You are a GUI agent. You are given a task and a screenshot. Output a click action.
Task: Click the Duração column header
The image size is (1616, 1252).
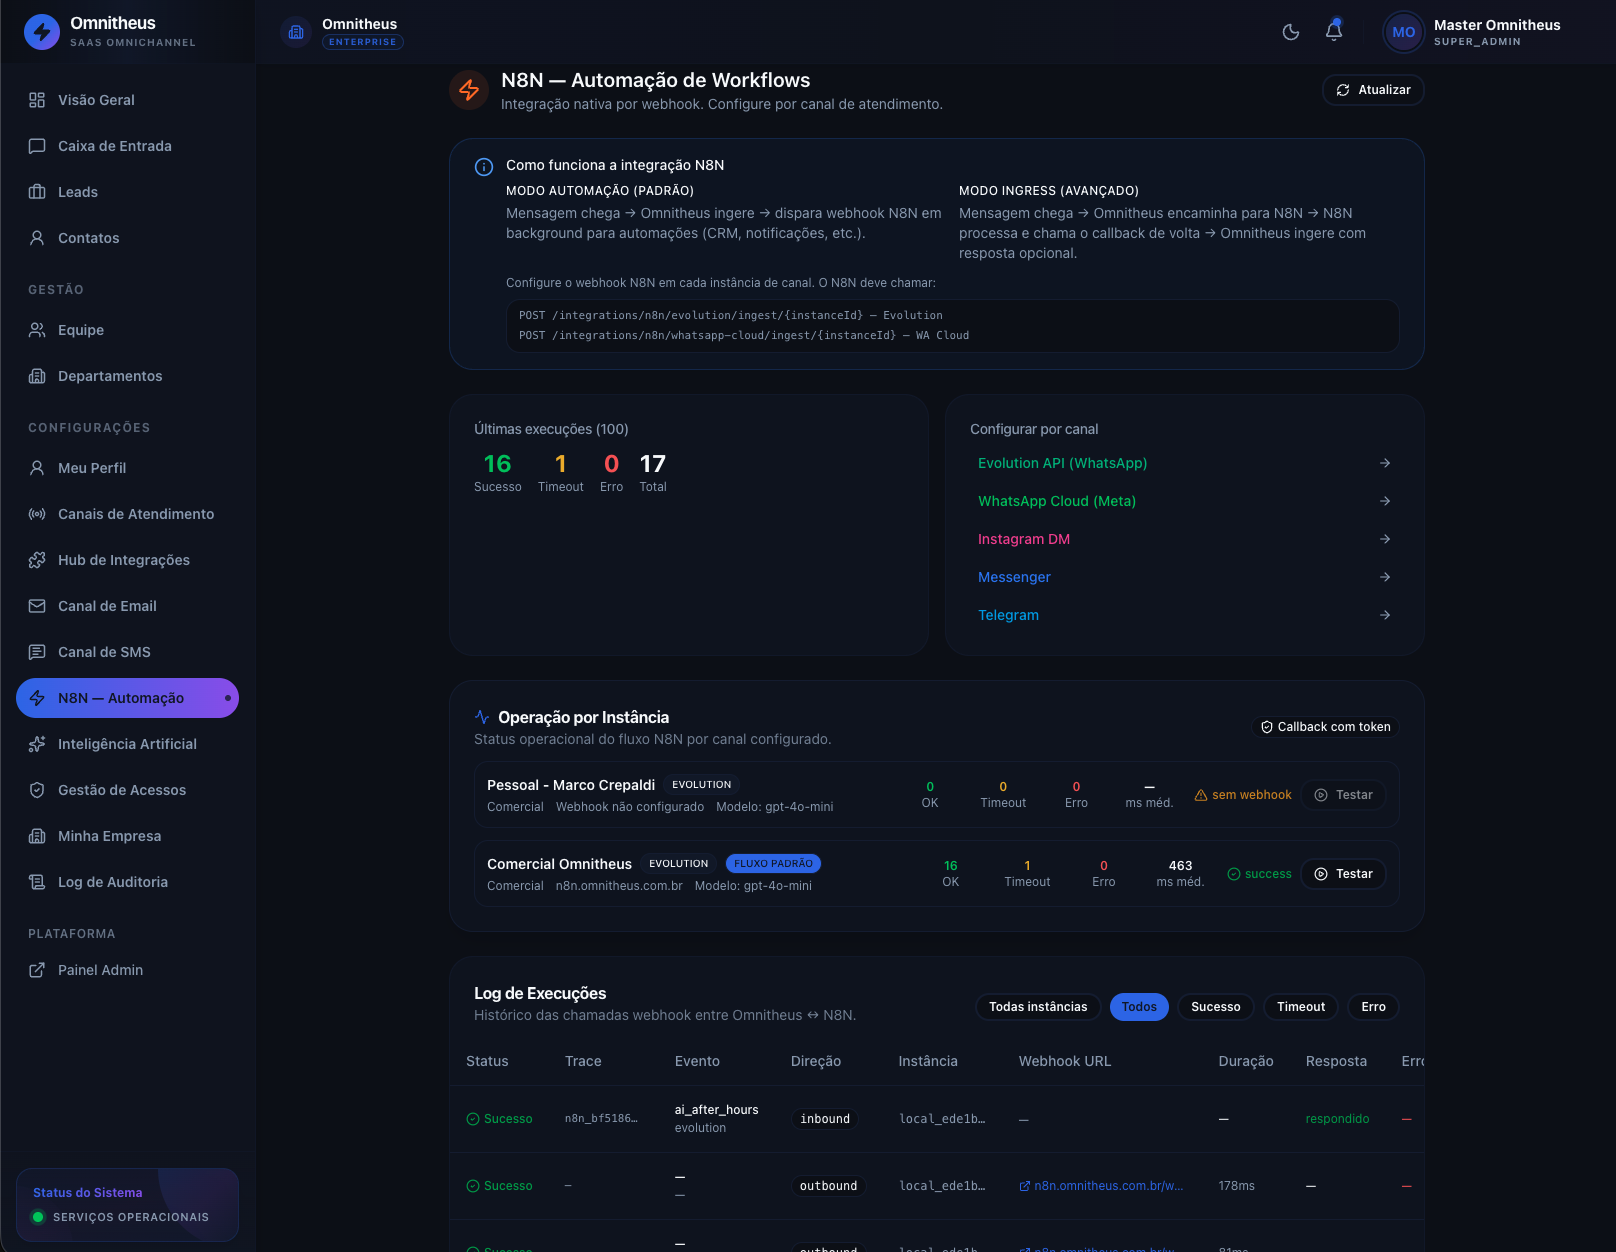point(1246,1061)
